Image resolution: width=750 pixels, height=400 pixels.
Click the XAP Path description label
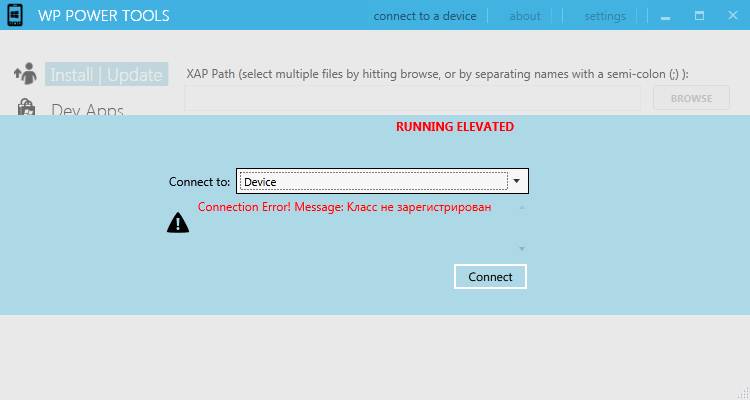[x=437, y=74]
